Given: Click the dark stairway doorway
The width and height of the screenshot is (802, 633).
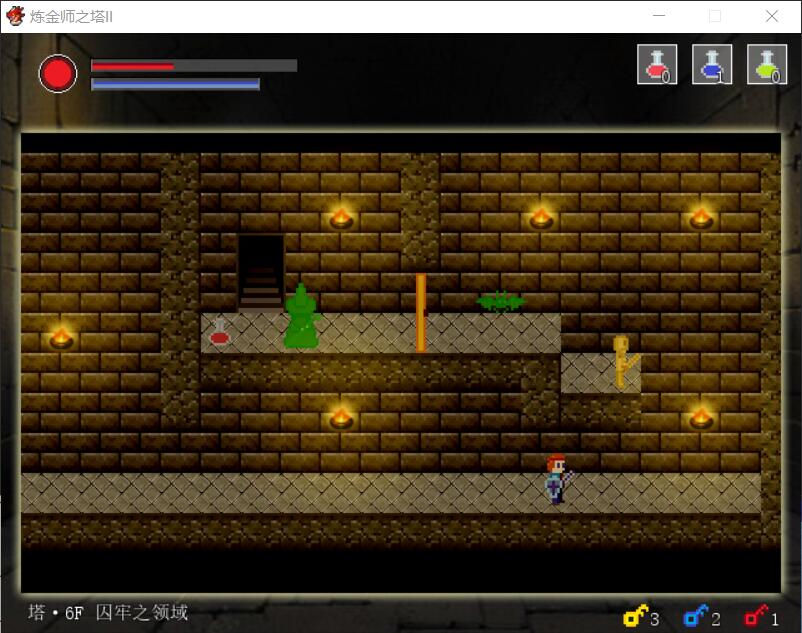Looking at the screenshot, I should pos(260,273).
